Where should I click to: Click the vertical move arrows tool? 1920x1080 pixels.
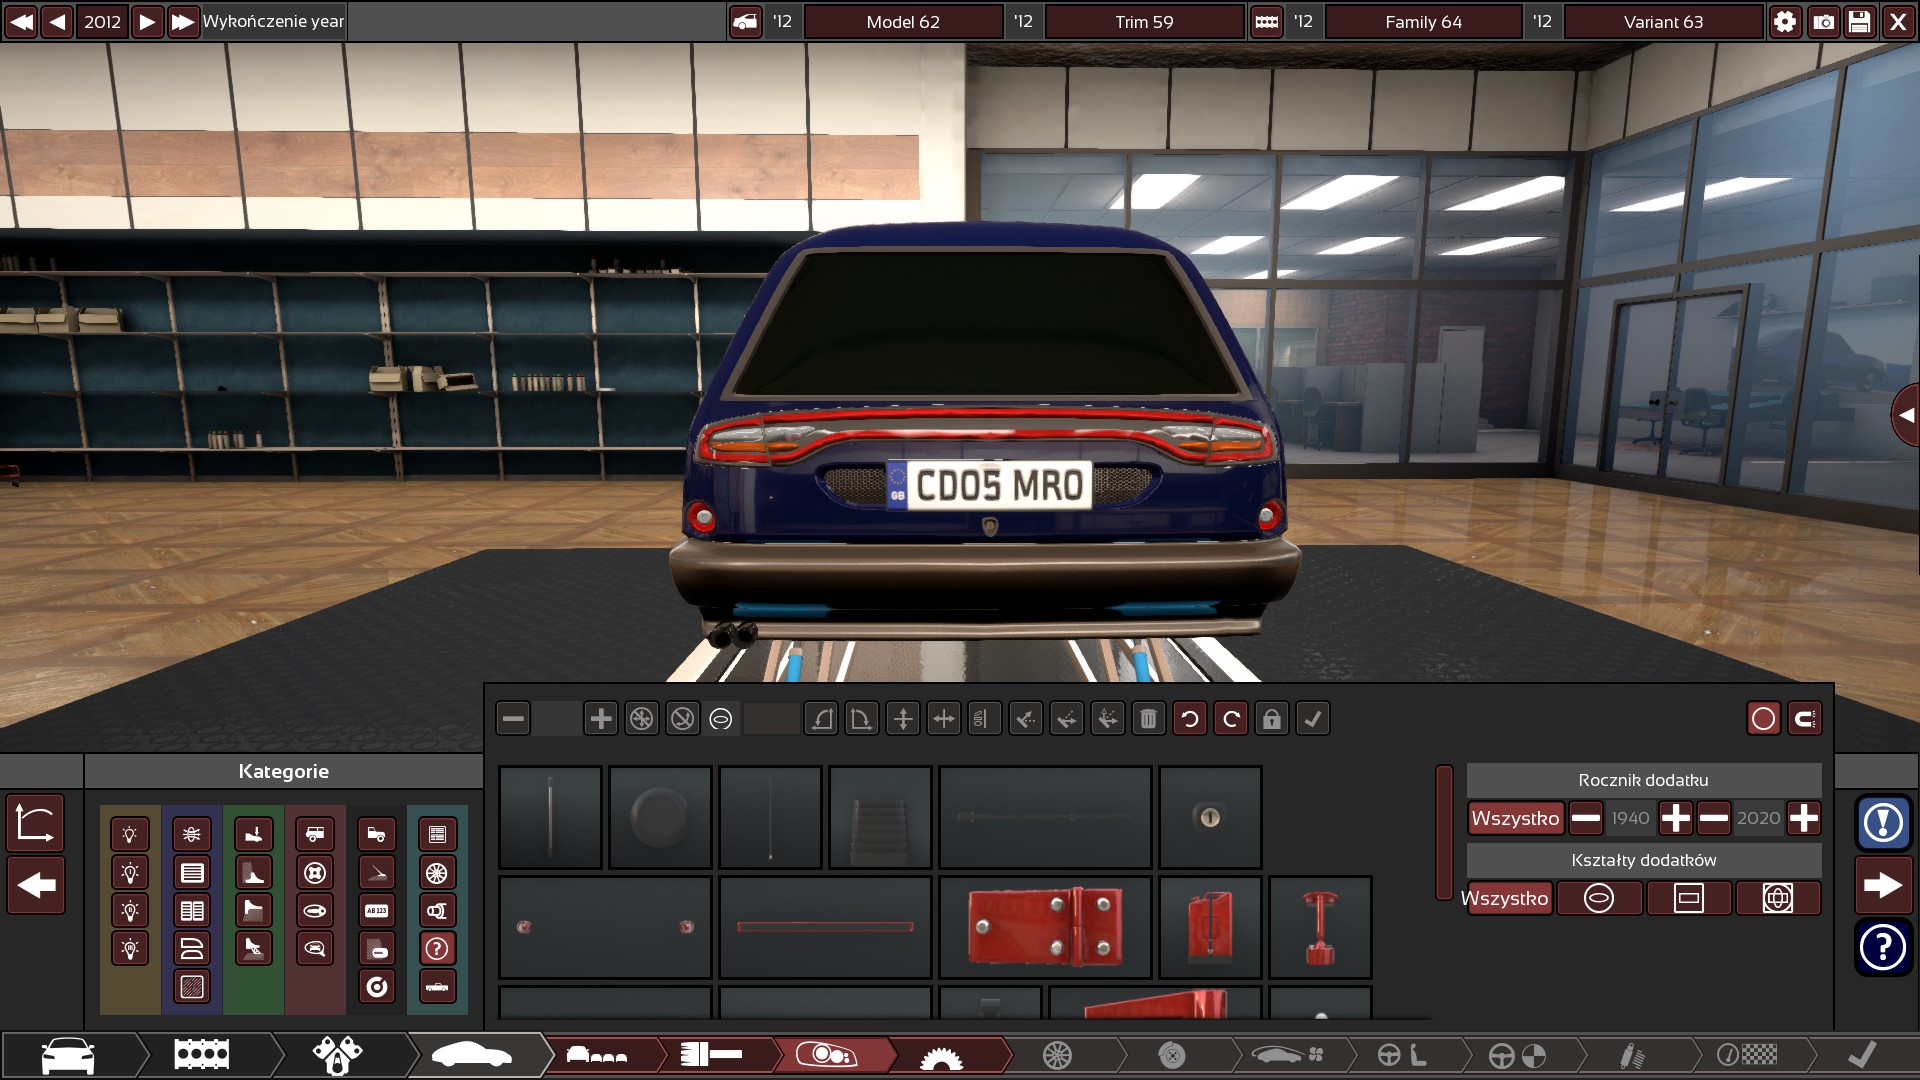tap(903, 718)
